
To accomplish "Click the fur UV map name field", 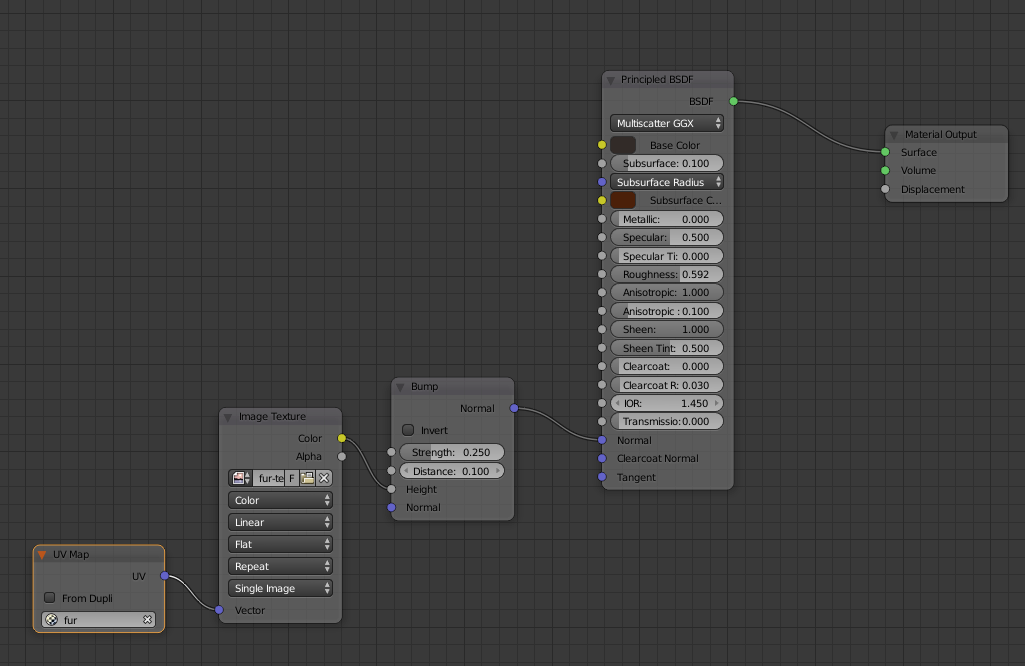I will point(99,620).
